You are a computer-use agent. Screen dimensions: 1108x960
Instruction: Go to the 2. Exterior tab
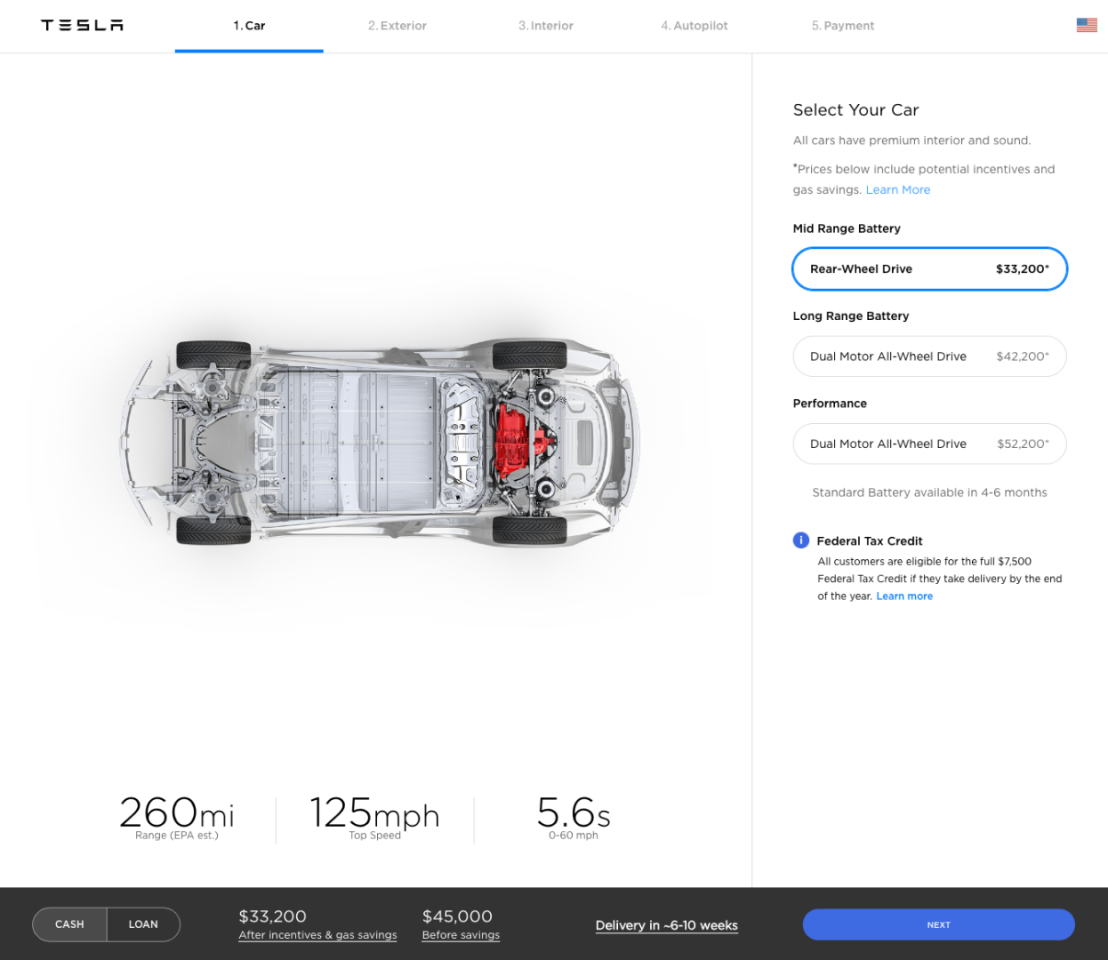click(x=397, y=25)
